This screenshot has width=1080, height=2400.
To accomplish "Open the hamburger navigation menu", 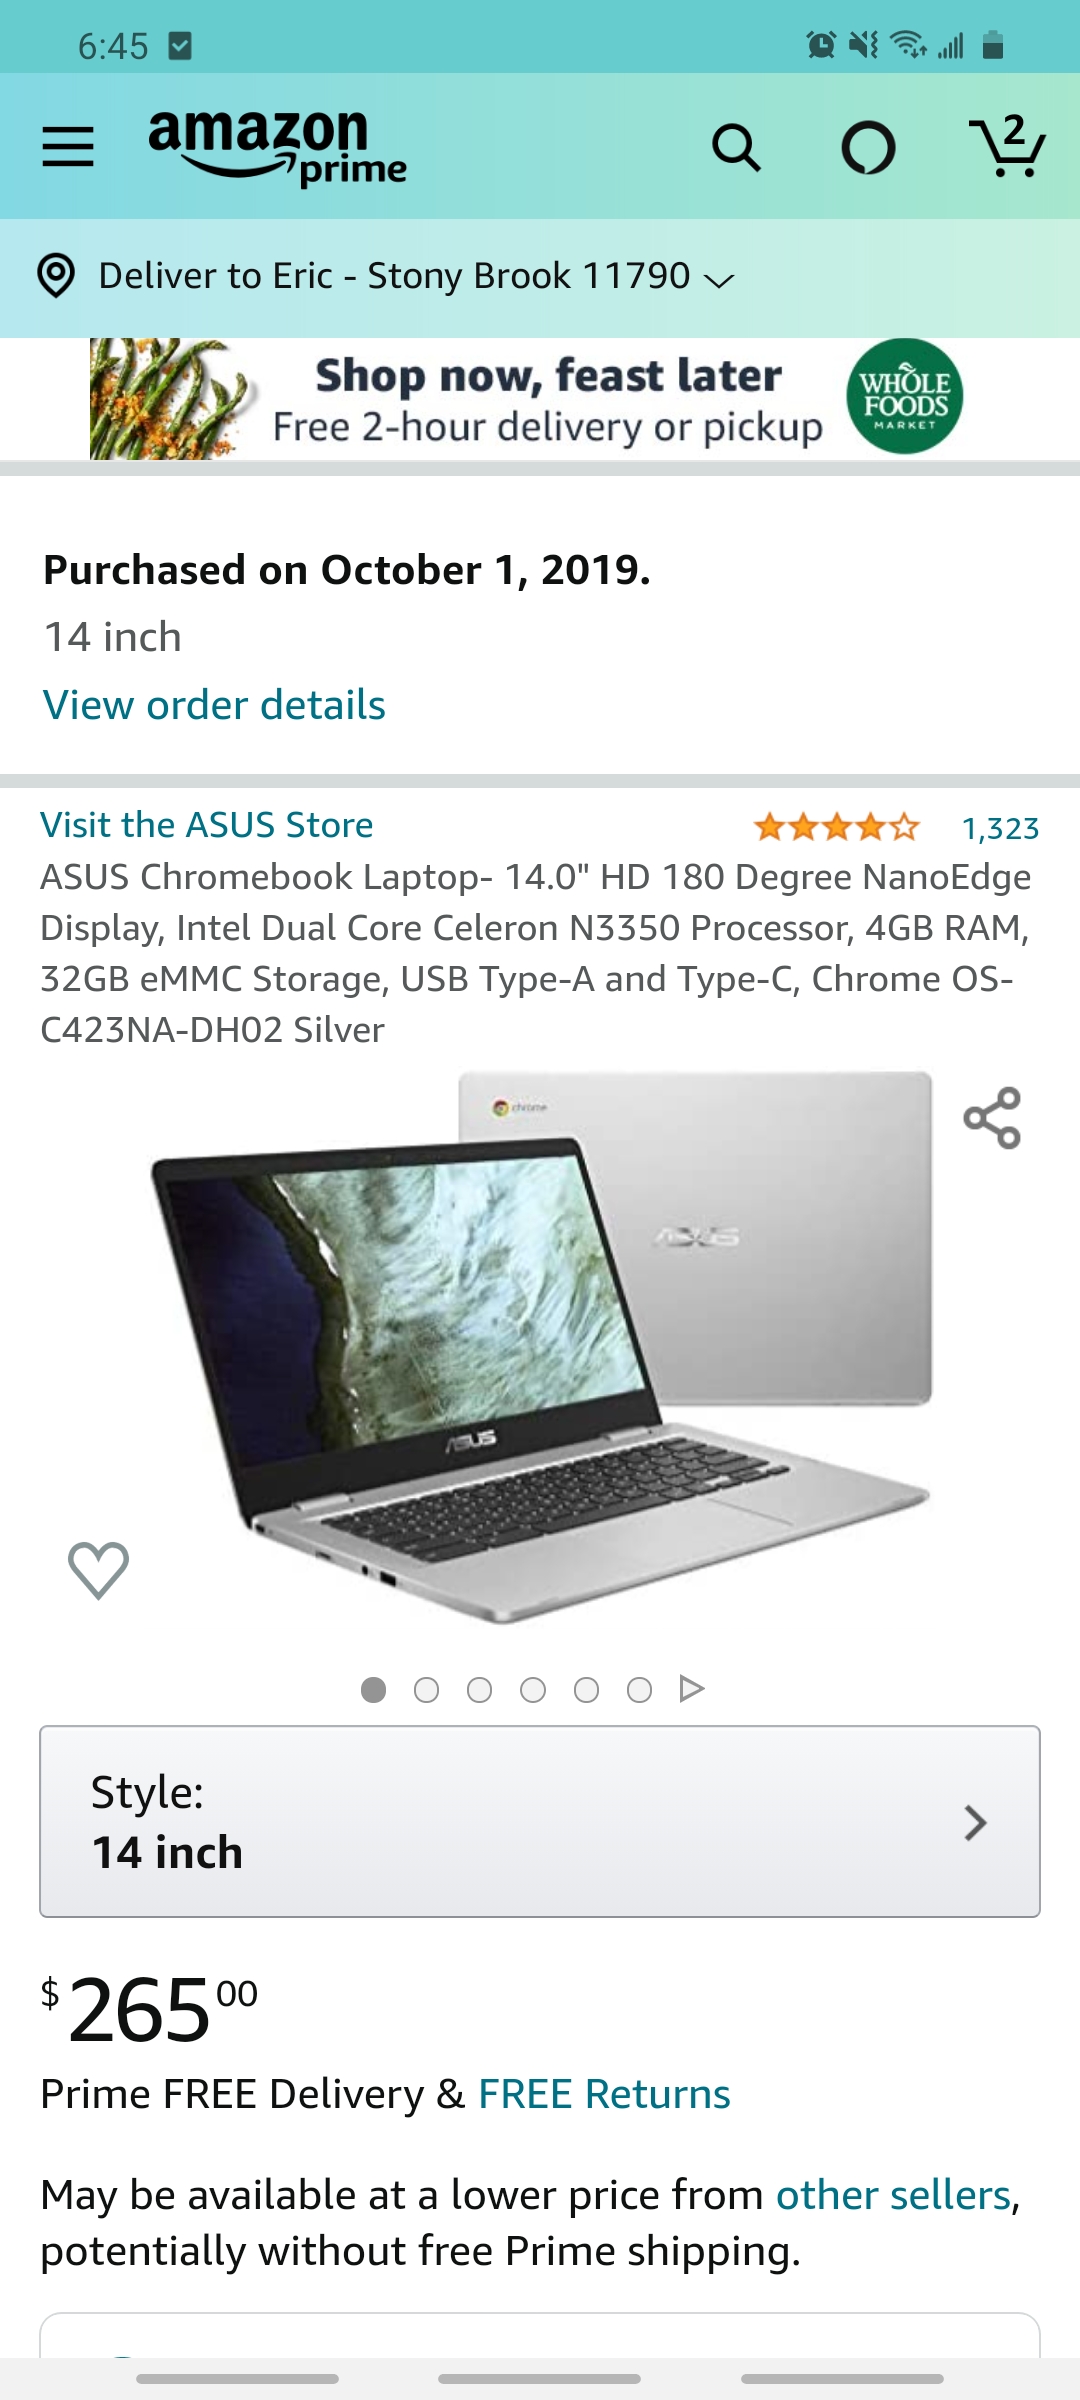I will click(68, 147).
